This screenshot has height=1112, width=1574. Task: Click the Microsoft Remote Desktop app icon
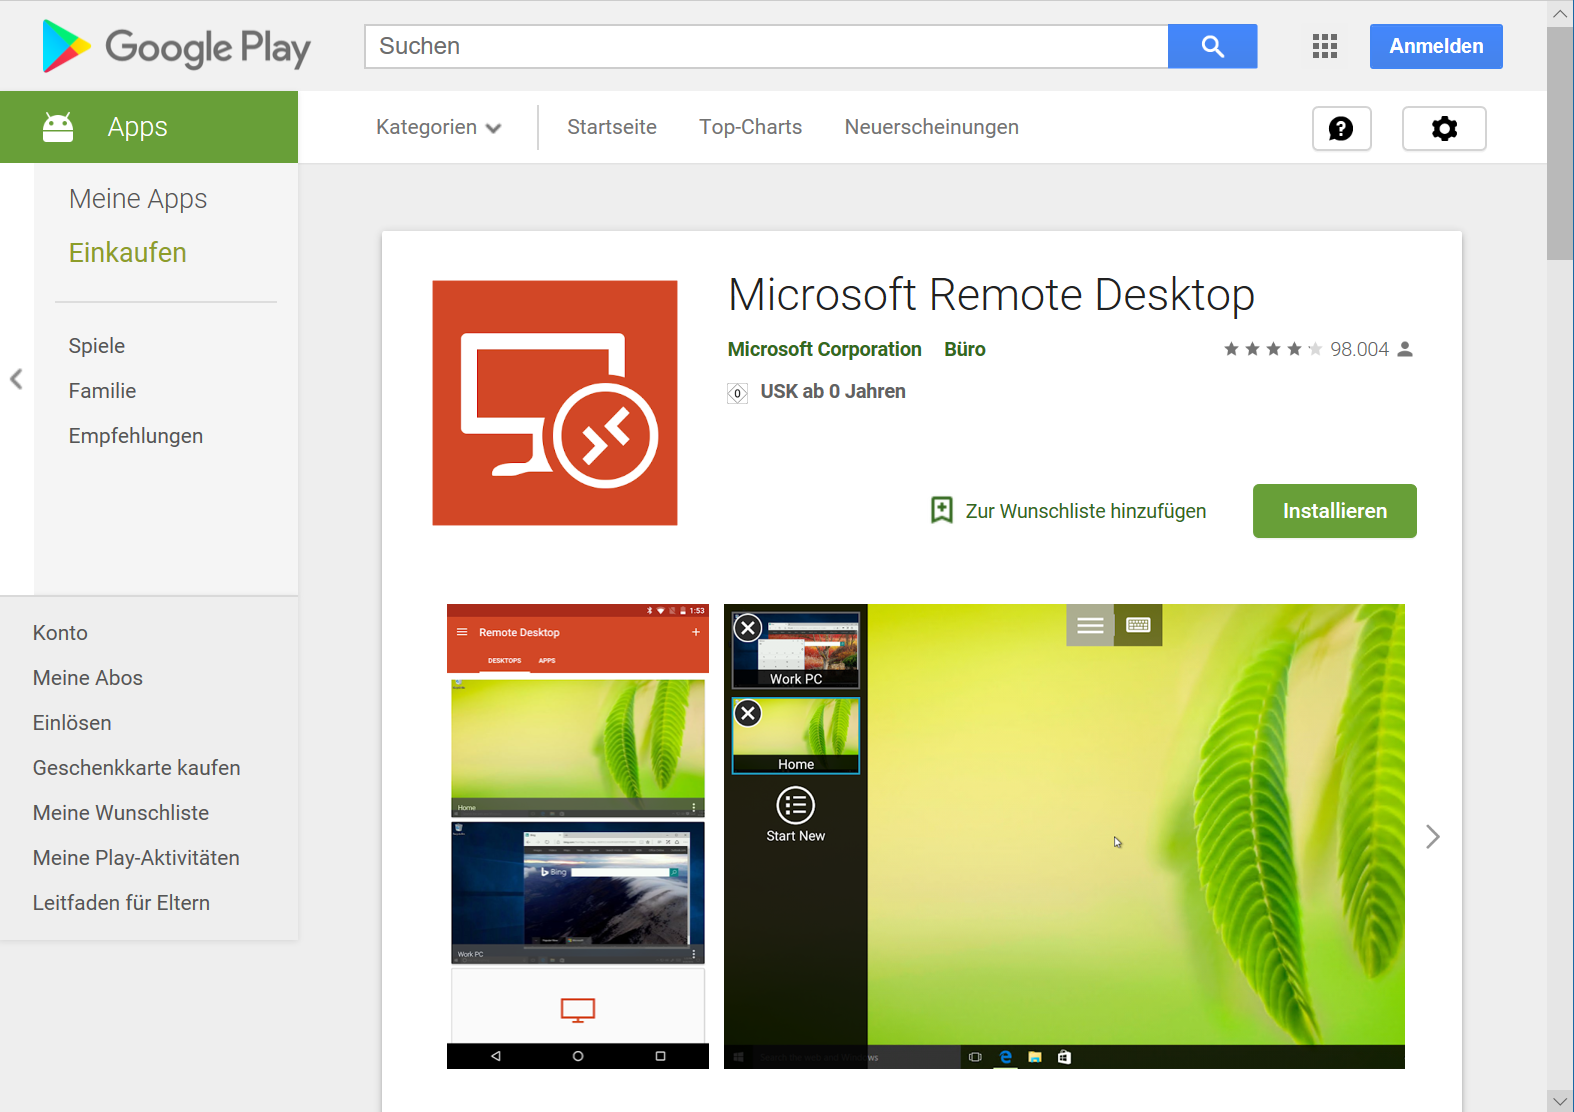click(x=555, y=403)
